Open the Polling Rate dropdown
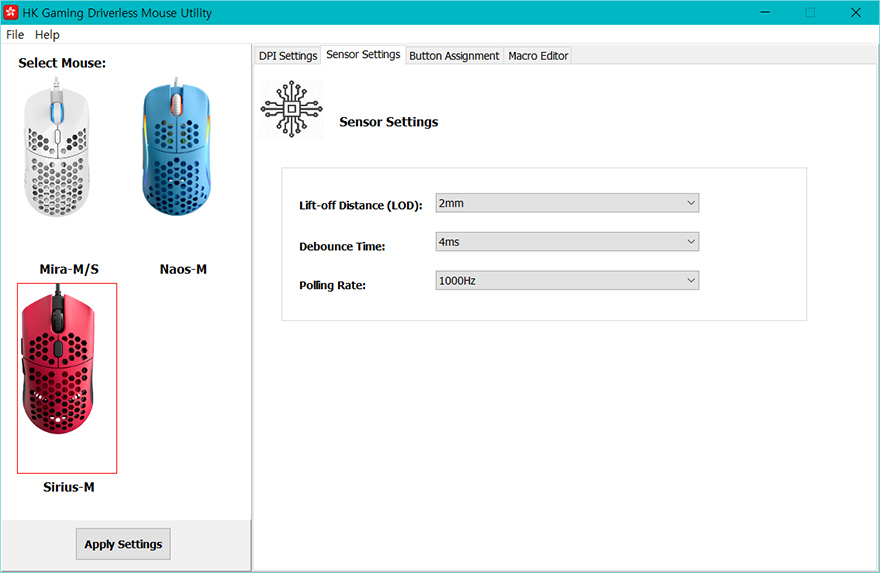 [567, 281]
